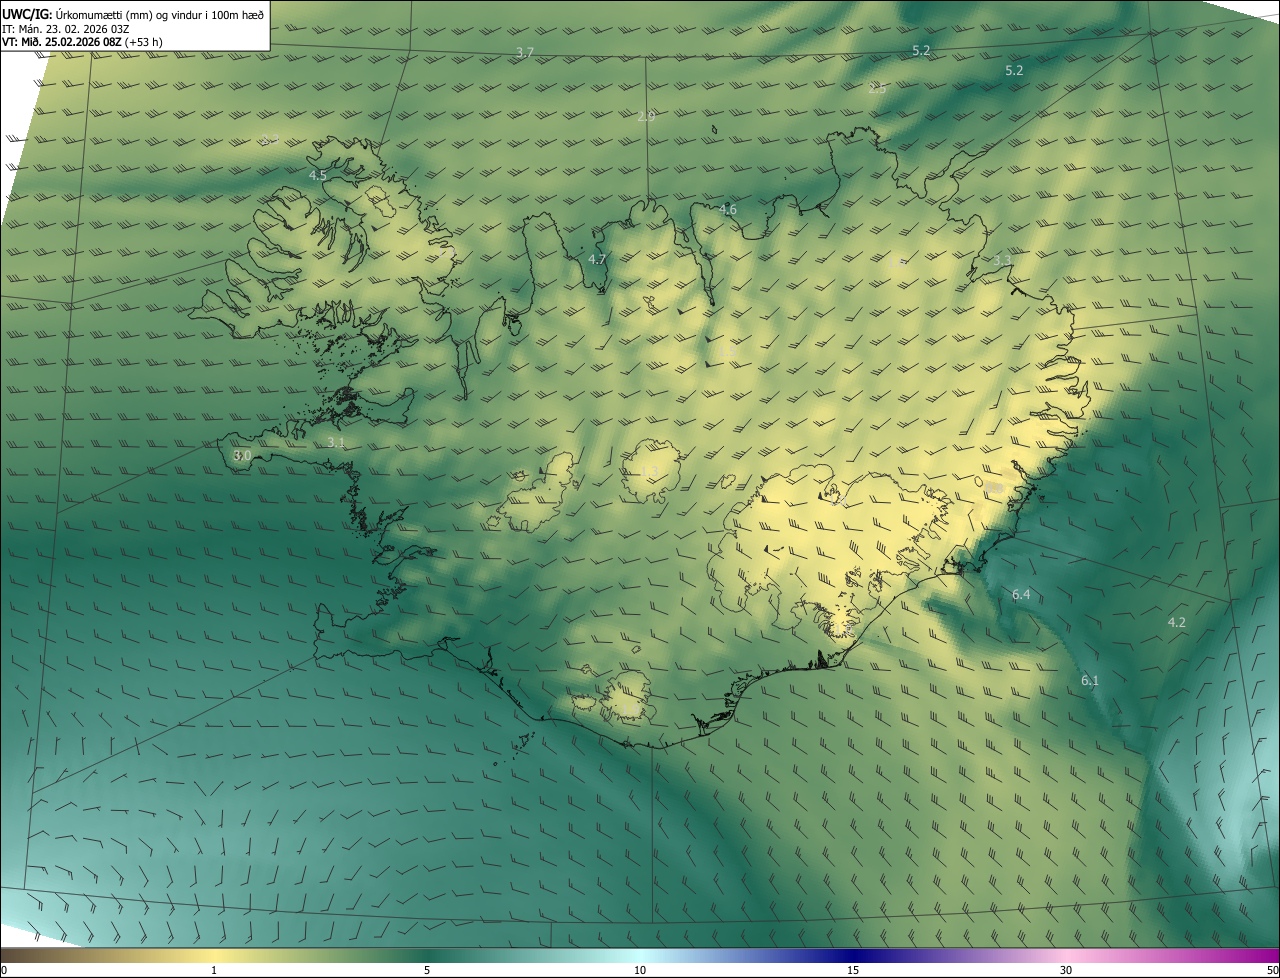
Task: Click the 'VT: Mið. 25.02.2026 08Z (+53 h)' line
Action: pos(82,42)
